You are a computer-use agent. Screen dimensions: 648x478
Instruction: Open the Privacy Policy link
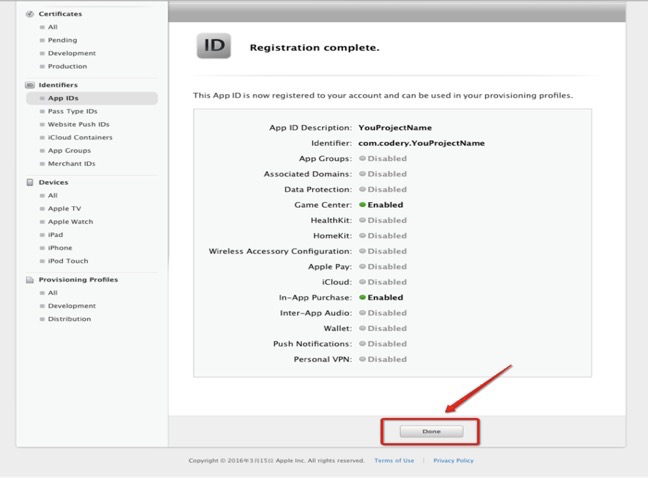click(x=453, y=461)
